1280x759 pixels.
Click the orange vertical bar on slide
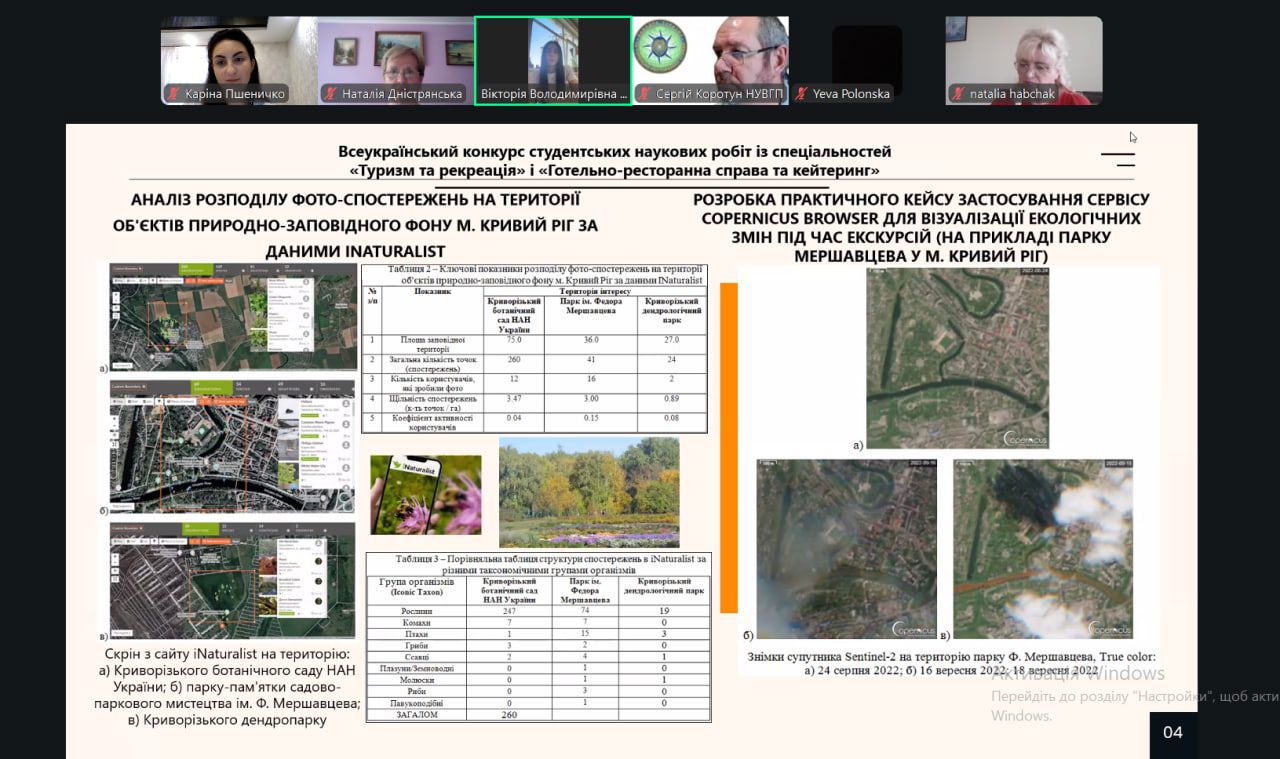click(x=728, y=447)
